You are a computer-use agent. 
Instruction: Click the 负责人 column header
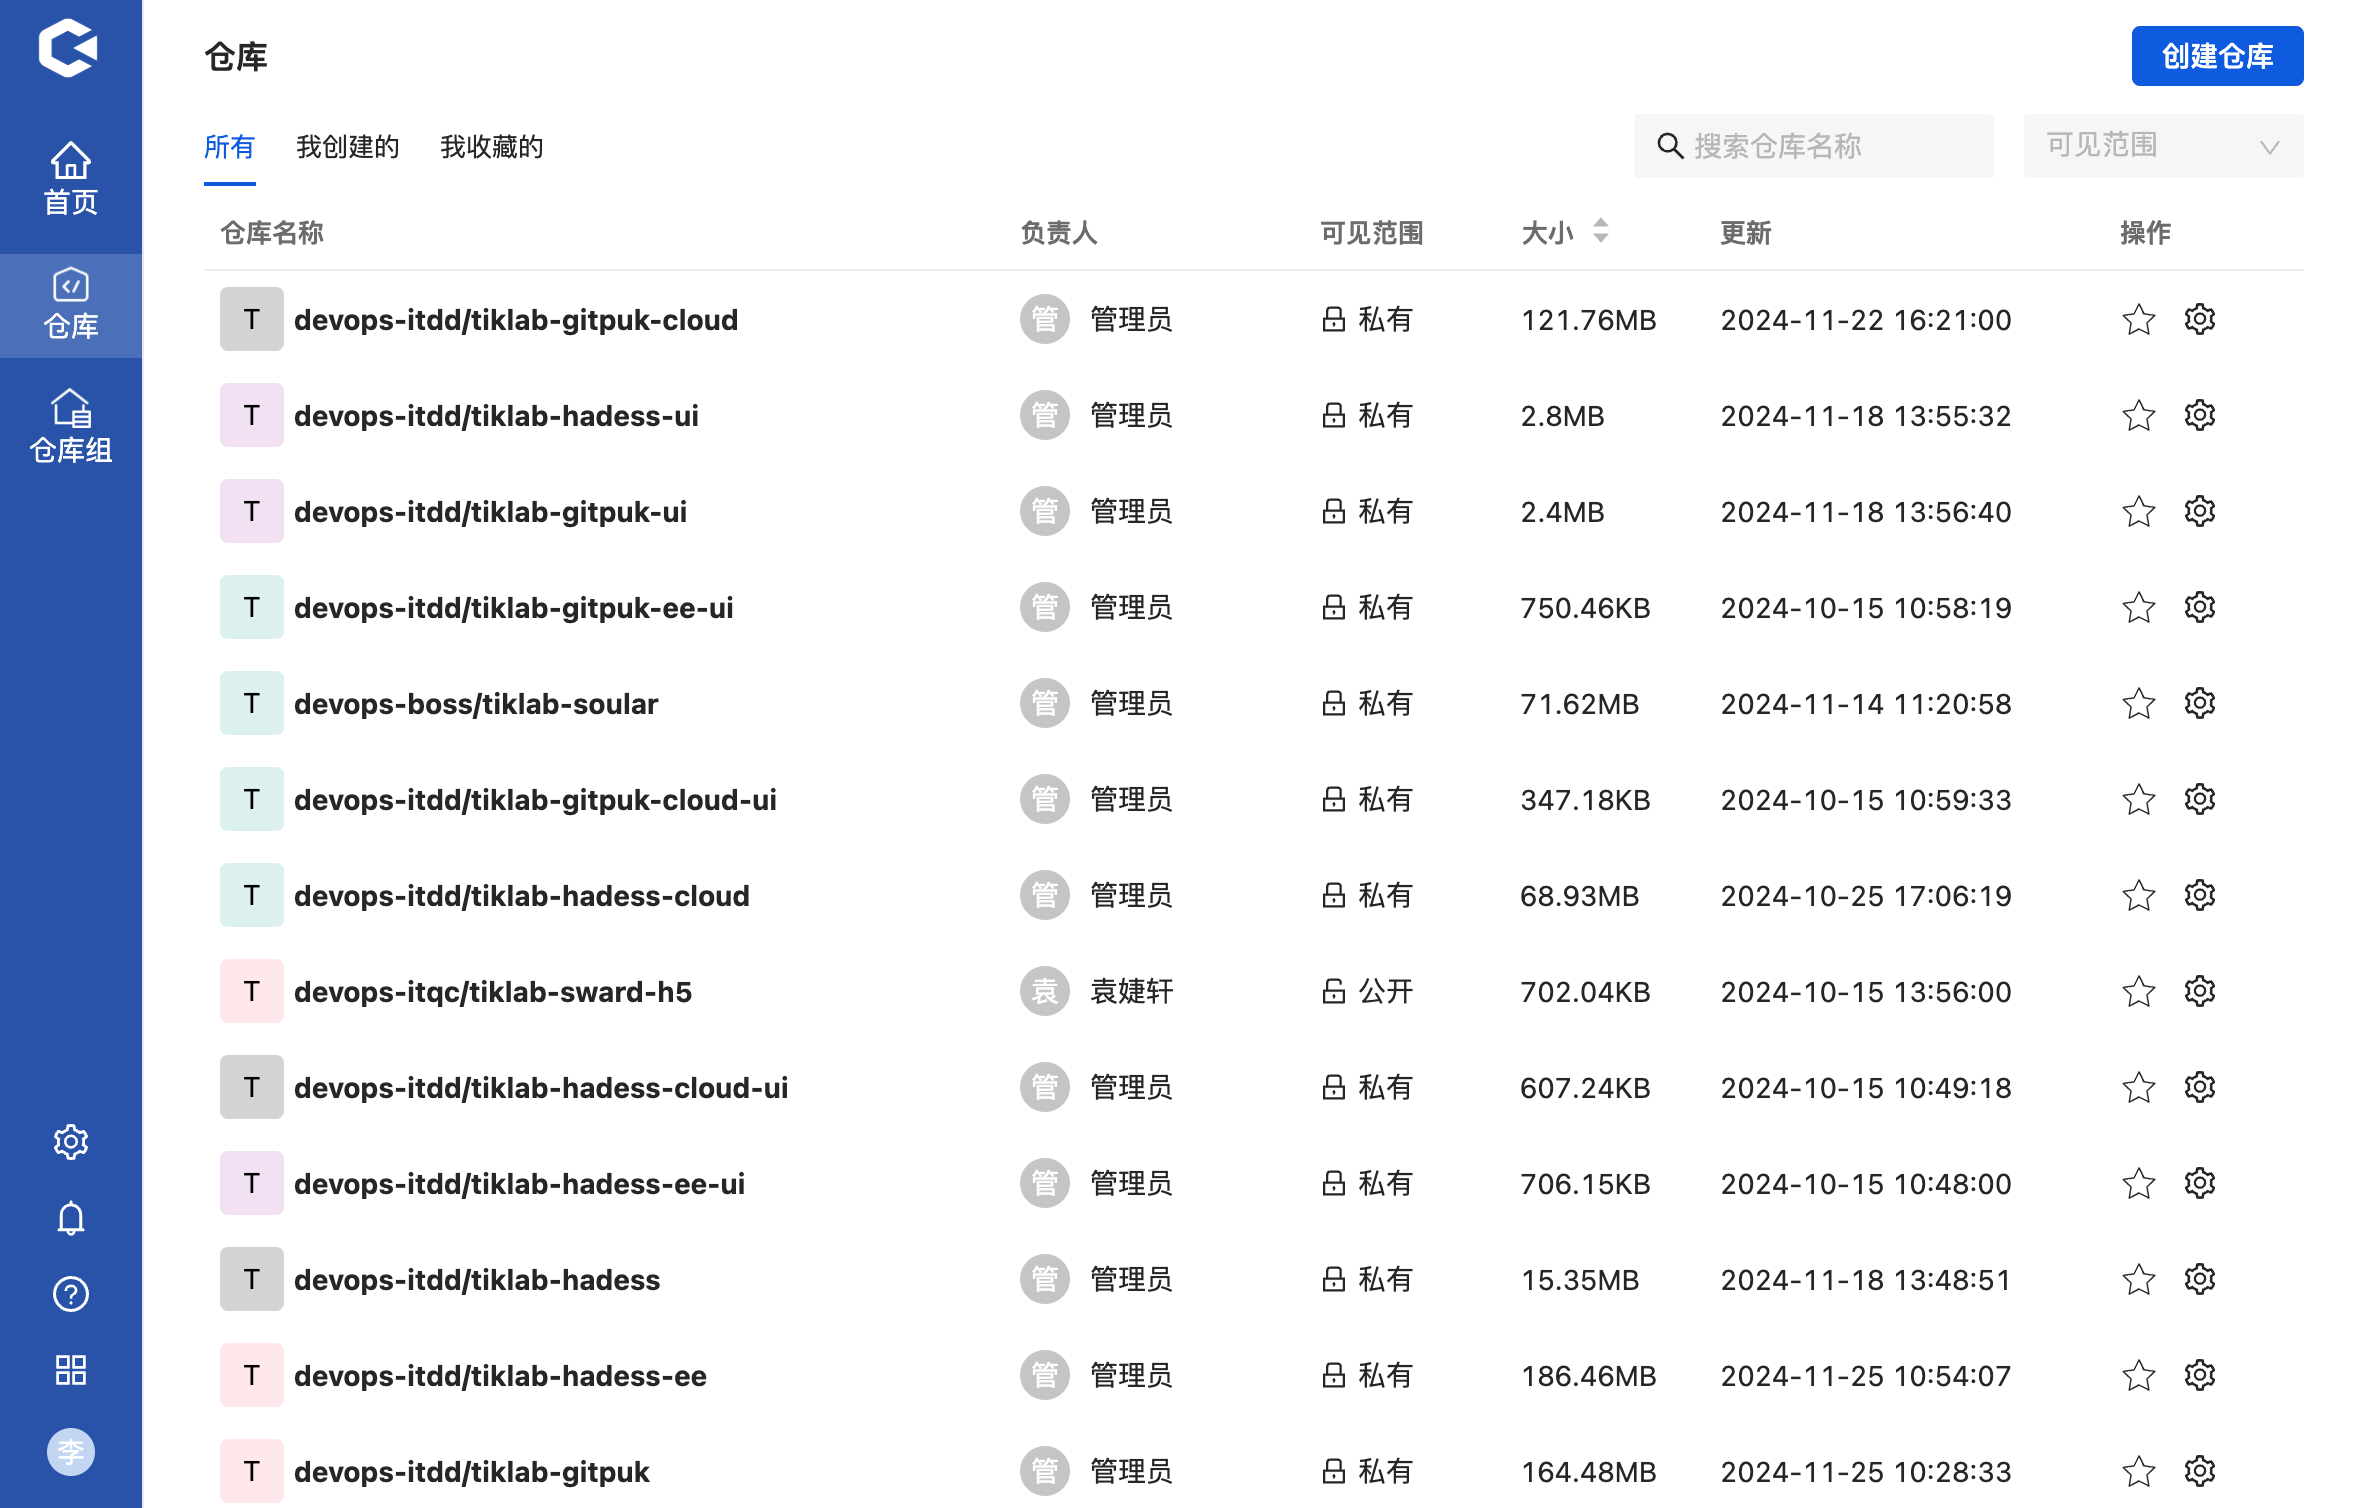pos(1058,233)
